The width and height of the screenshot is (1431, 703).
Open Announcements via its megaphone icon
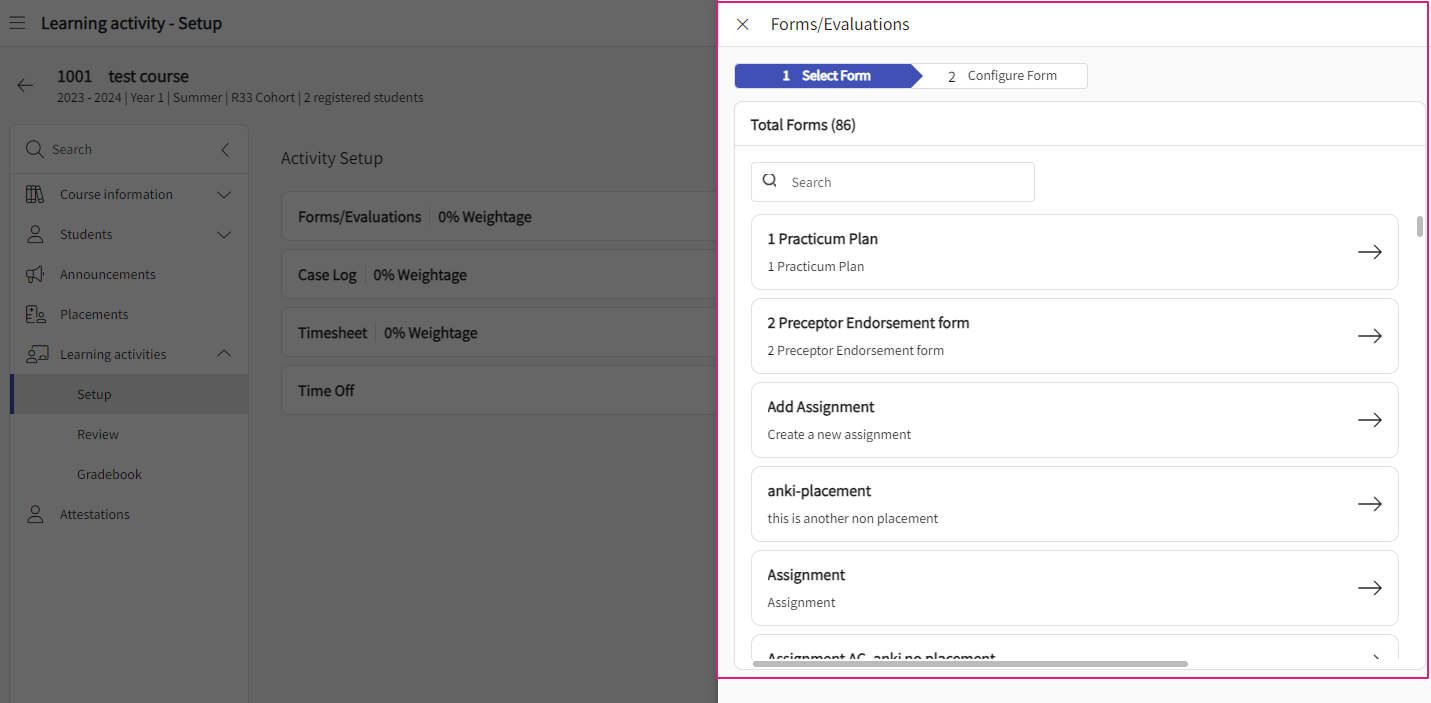pyautogui.click(x=34, y=273)
